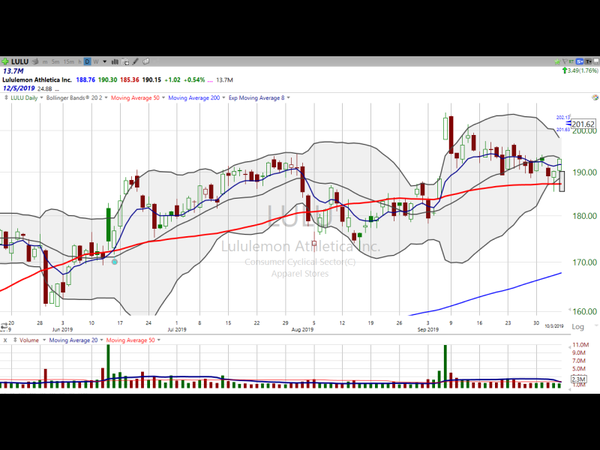Click the blue panel layout icon
600x450 pixels.
pos(579,62)
